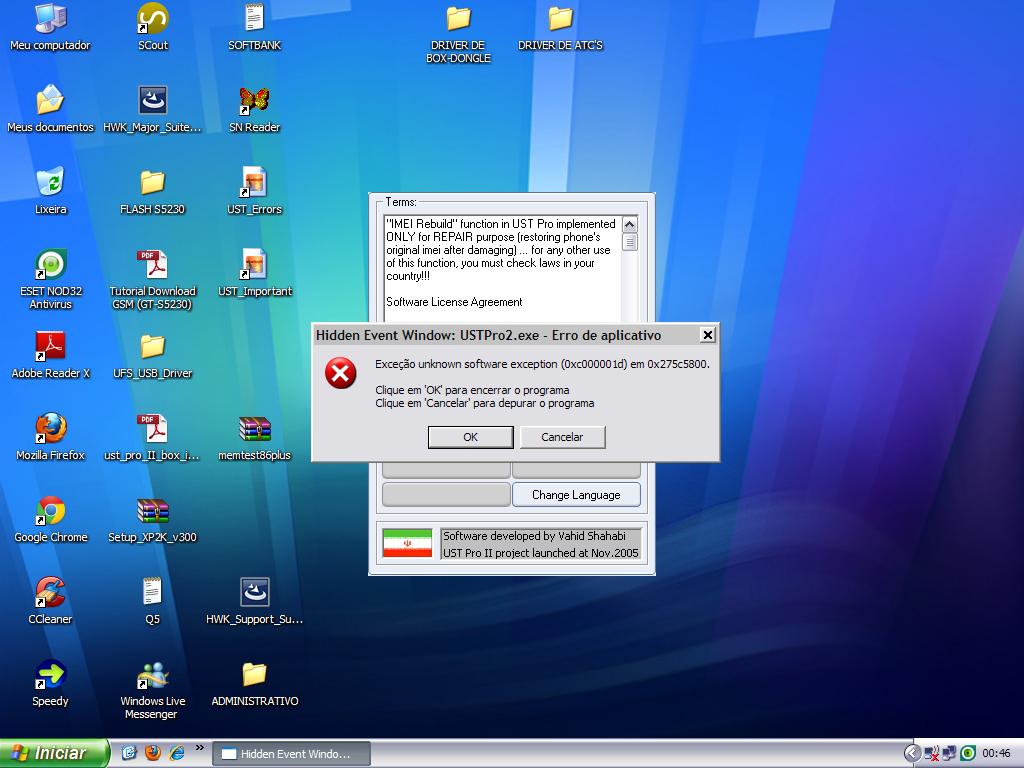
Task: Close the Erro de aplicativo dialog
Action: tap(707, 335)
